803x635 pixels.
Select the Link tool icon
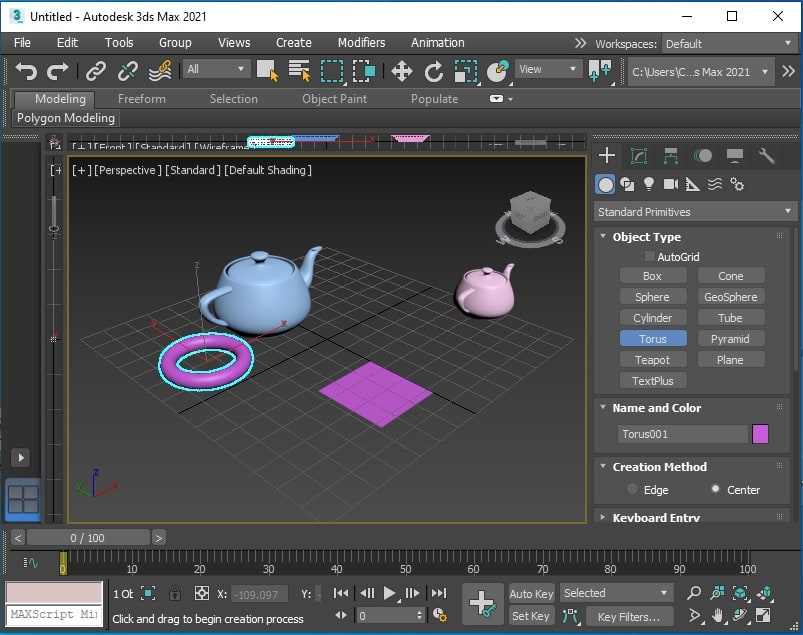(x=96, y=71)
